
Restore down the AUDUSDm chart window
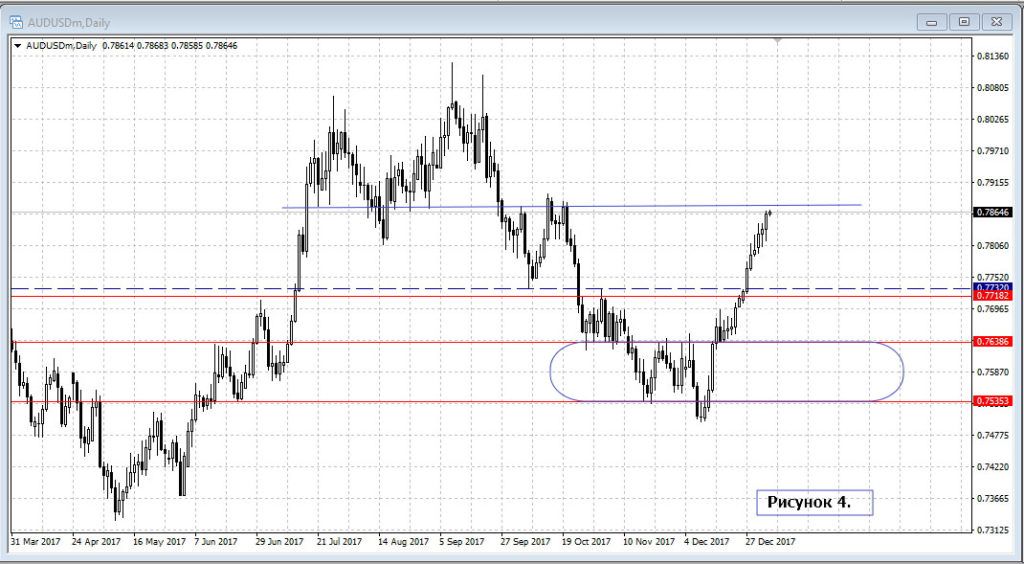point(964,20)
